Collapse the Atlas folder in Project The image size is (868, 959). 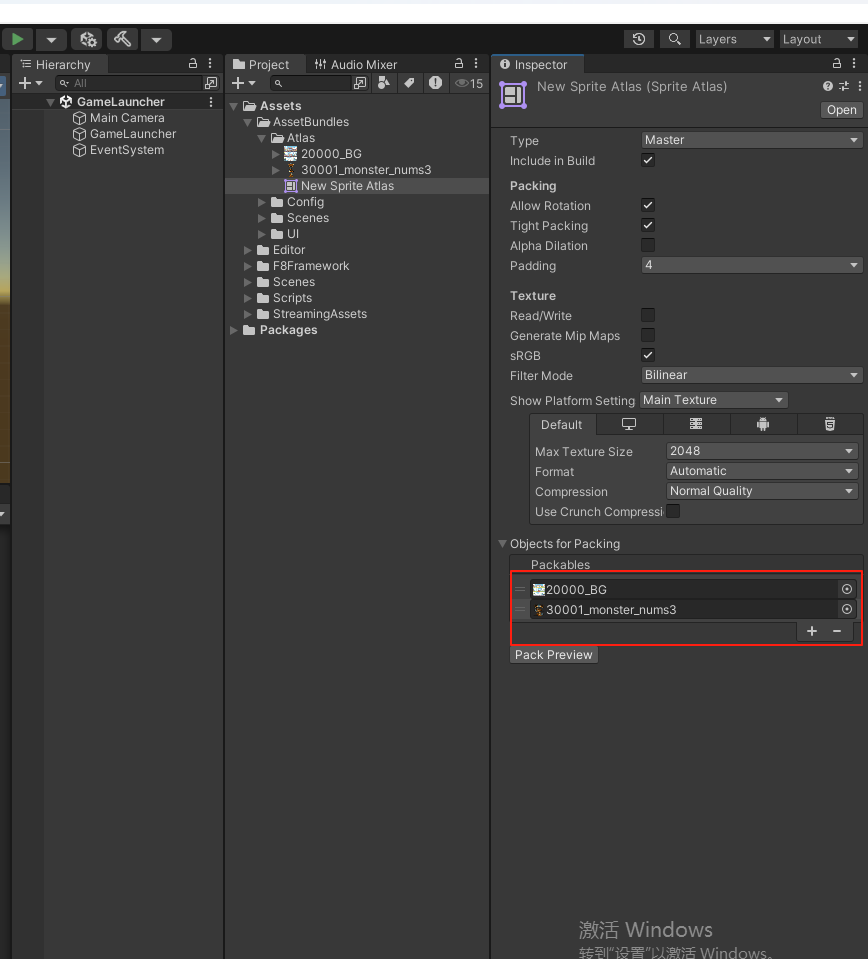261,138
